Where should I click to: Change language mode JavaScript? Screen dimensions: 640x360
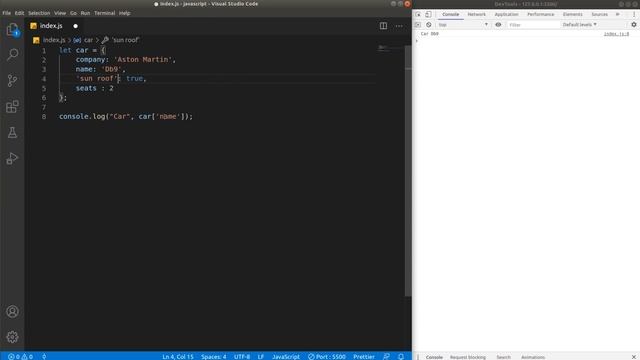click(x=286, y=356)
